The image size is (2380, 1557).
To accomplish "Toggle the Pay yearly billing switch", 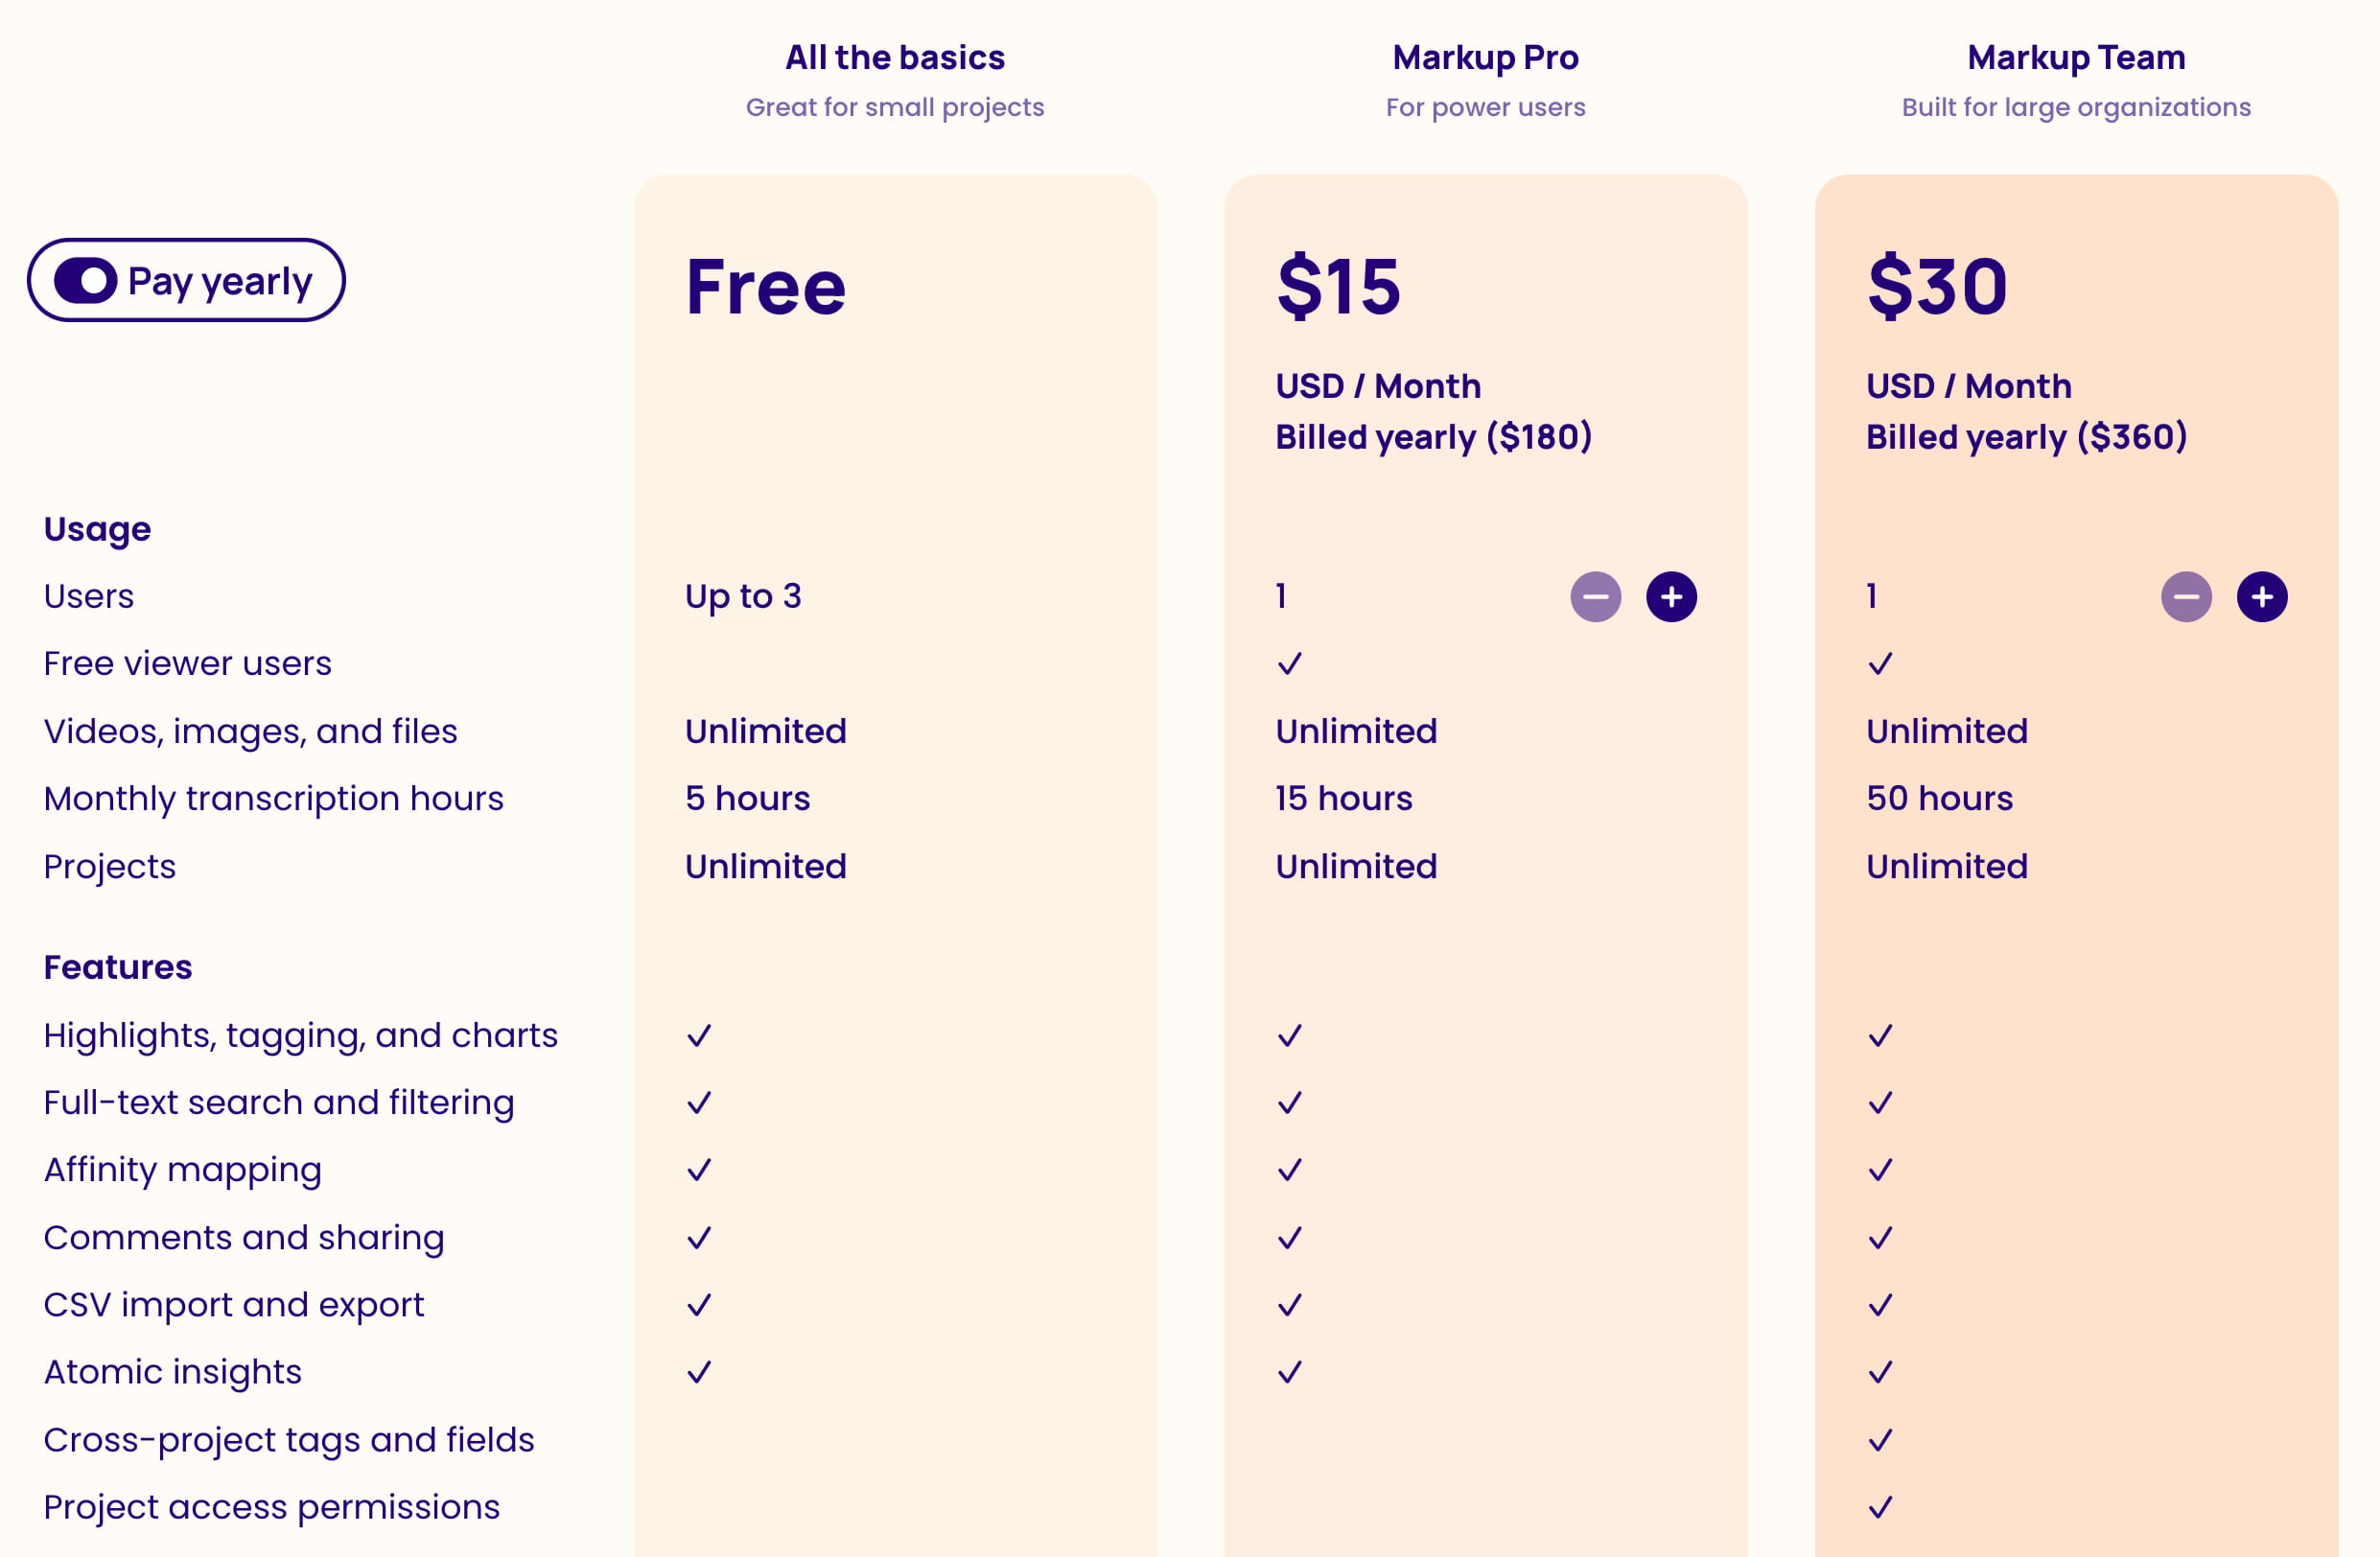I will point(86,281).
